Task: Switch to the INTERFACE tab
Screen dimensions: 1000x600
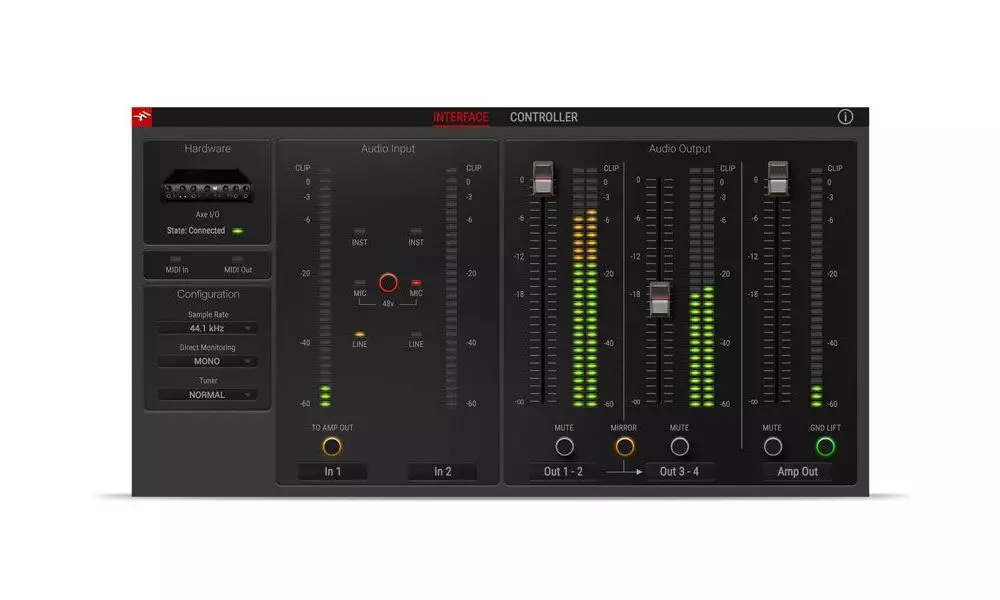Action: tap(460, 117)
